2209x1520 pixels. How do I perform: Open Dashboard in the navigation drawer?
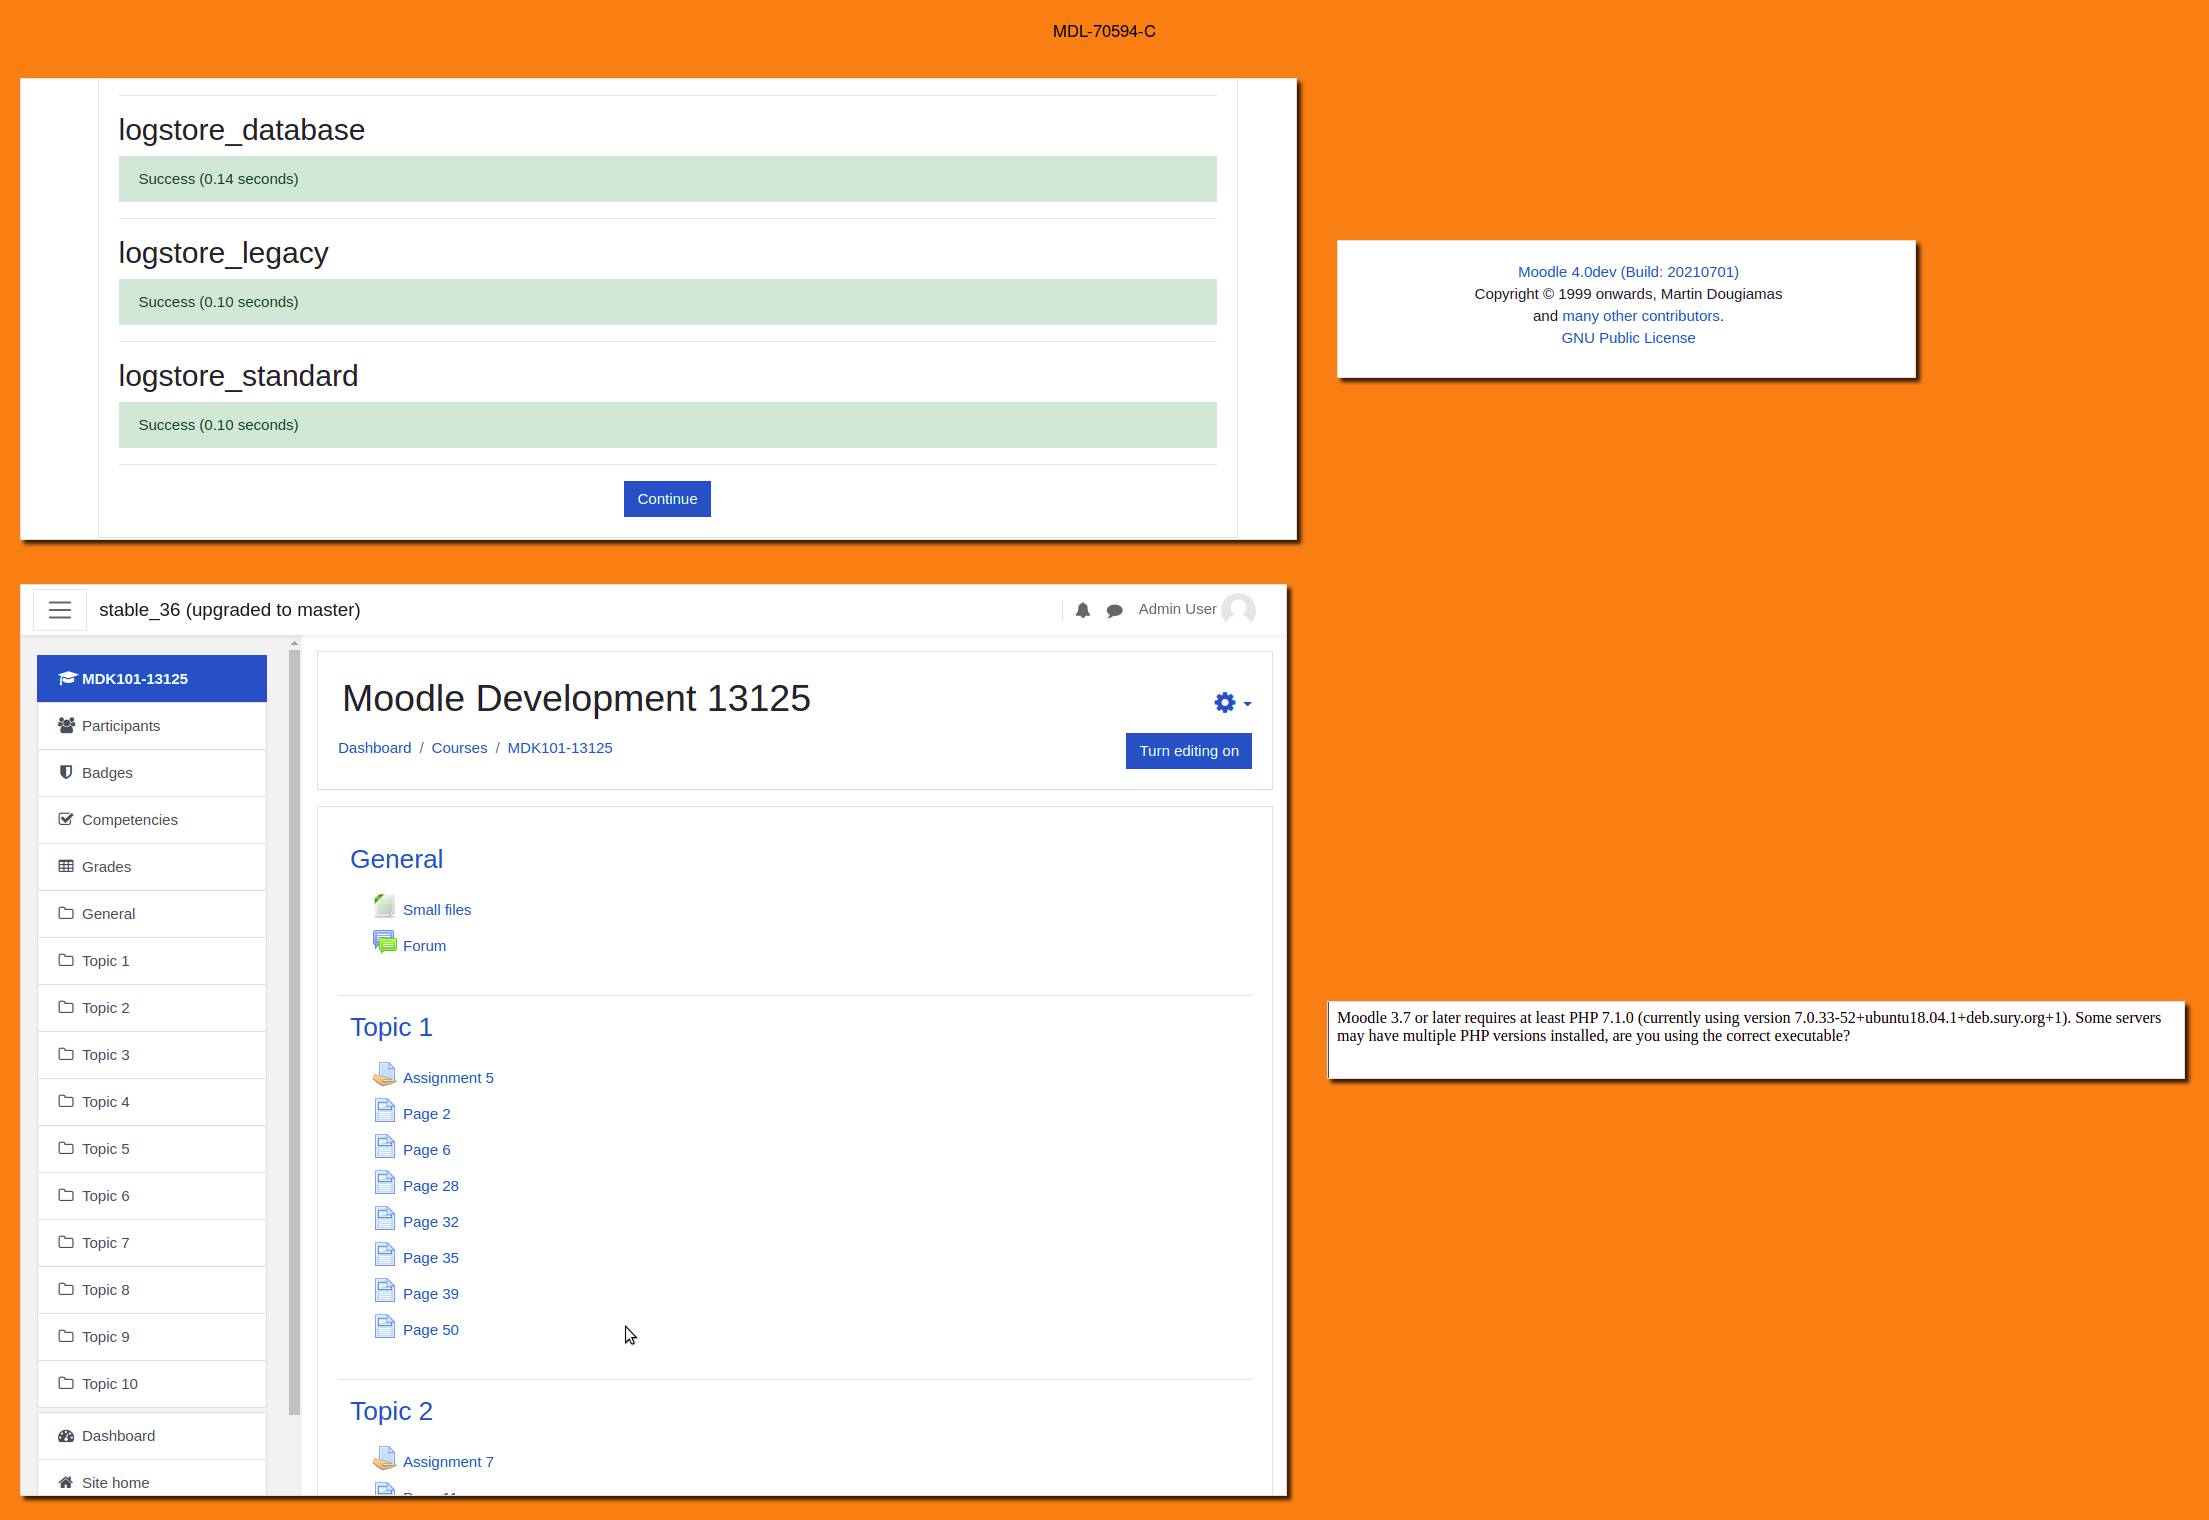[x=152, y=1436]
